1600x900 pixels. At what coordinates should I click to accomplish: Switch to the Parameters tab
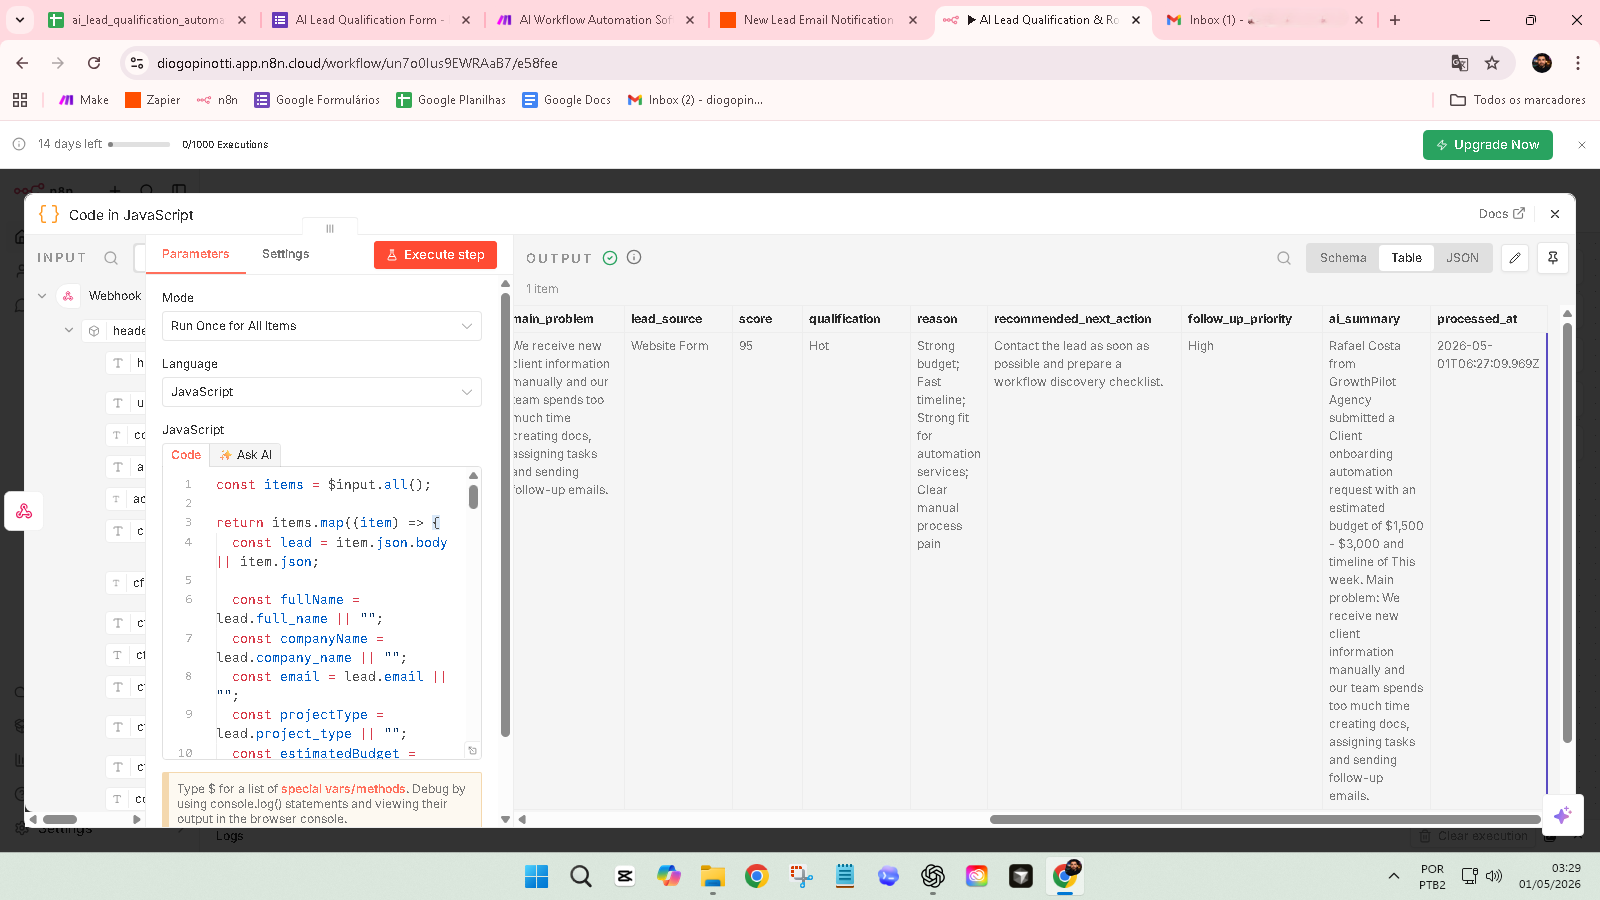point(196,254)
